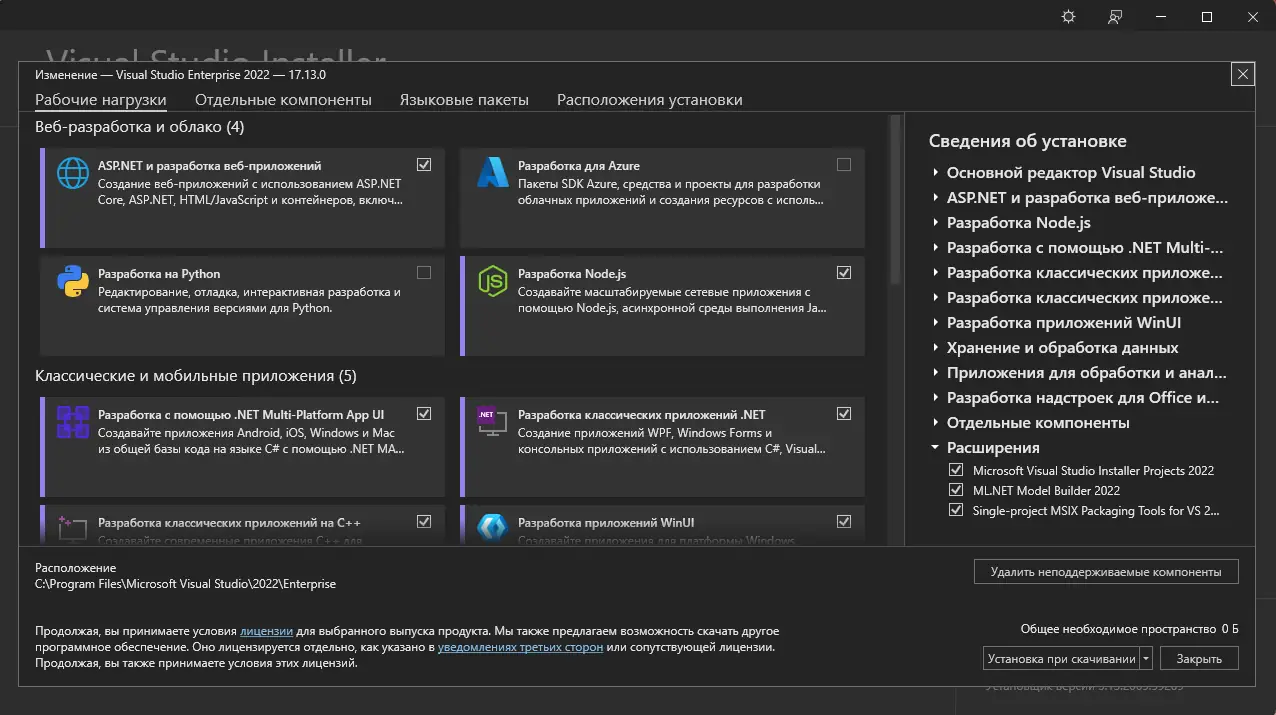Image resolution: width=1276 pixels, height=715 pixels.
Task: Open the Языковые пакеты tab
Action: [464, 100]
